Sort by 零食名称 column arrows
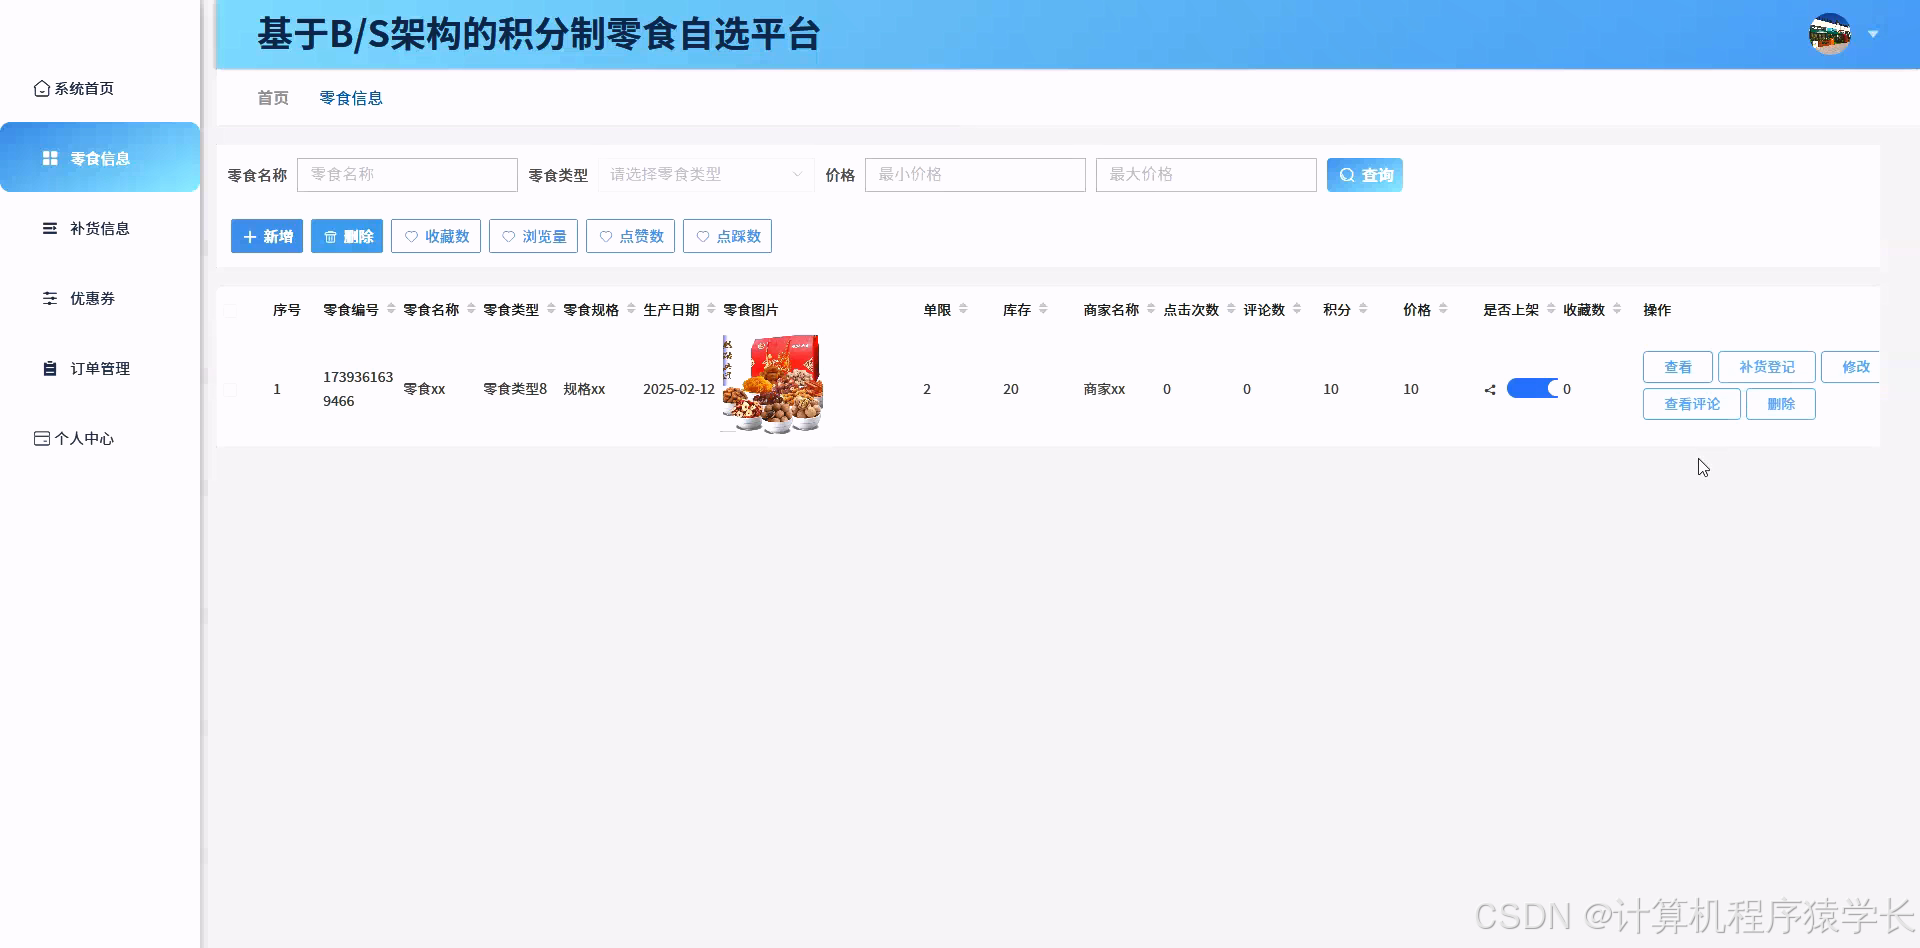Screen dimensions: 1920x948 471,309
